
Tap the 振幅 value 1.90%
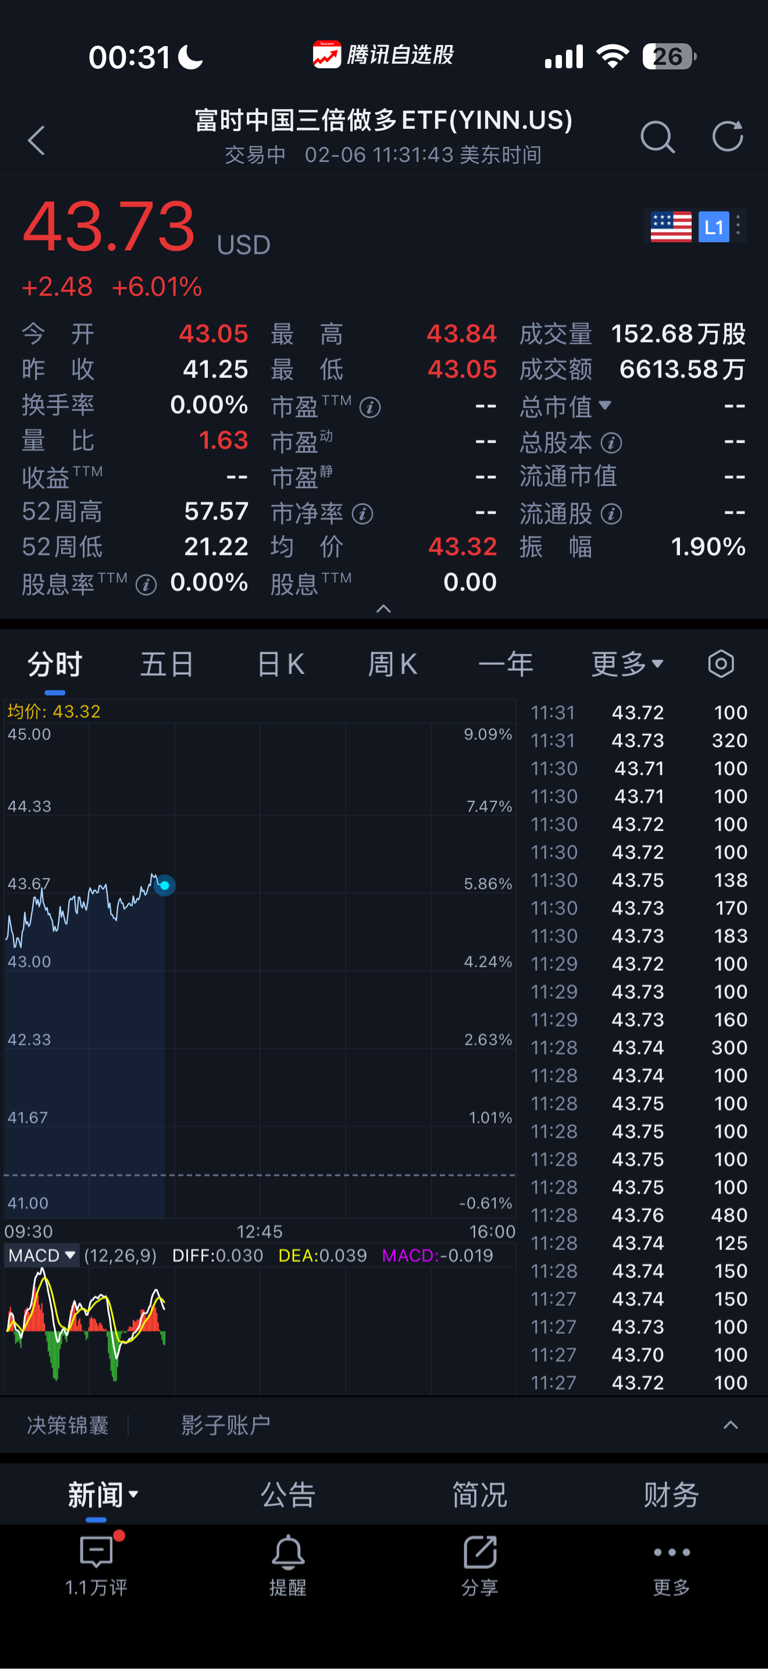708,547
